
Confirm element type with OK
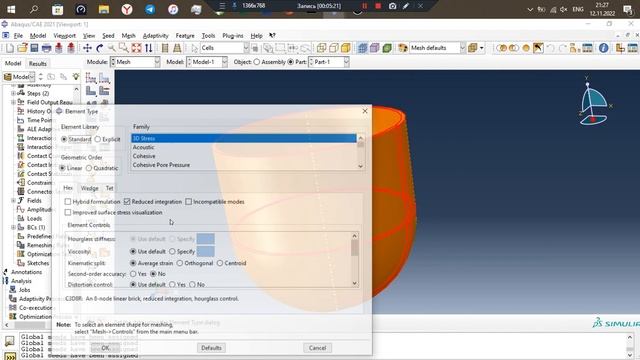105,348
